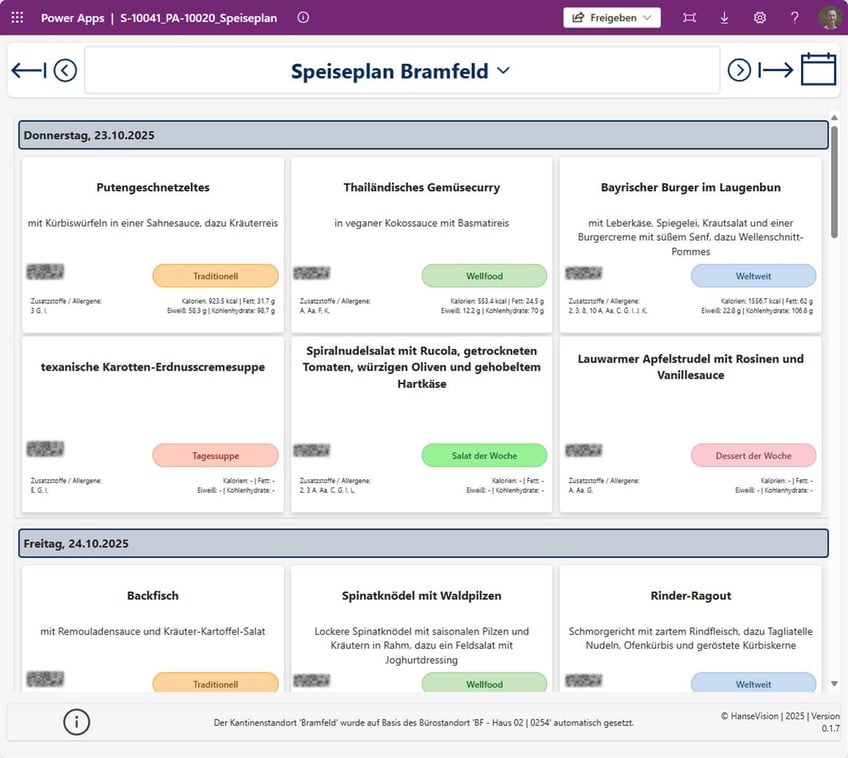Screen dimensions: 848x758
Task: Open the calendar date picker icon
Action: click(819, 69)
